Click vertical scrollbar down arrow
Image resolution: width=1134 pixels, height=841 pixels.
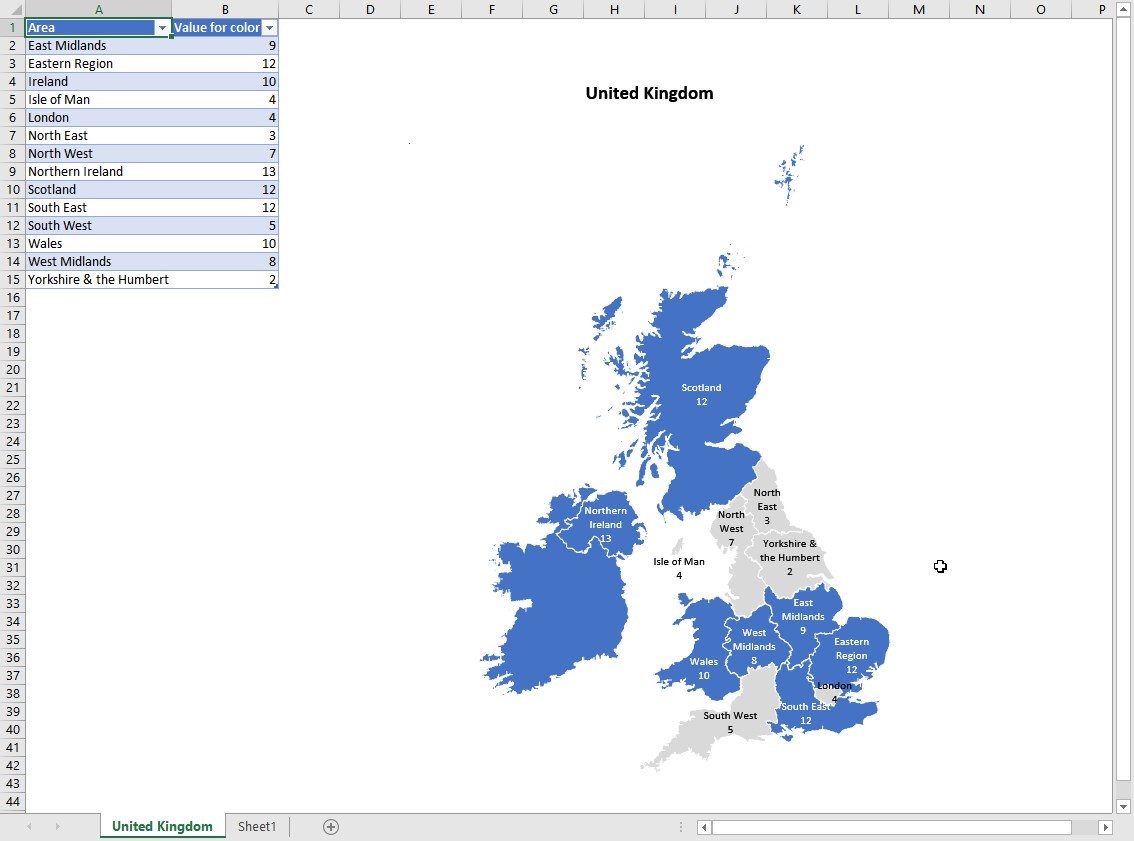point(1122,806)
